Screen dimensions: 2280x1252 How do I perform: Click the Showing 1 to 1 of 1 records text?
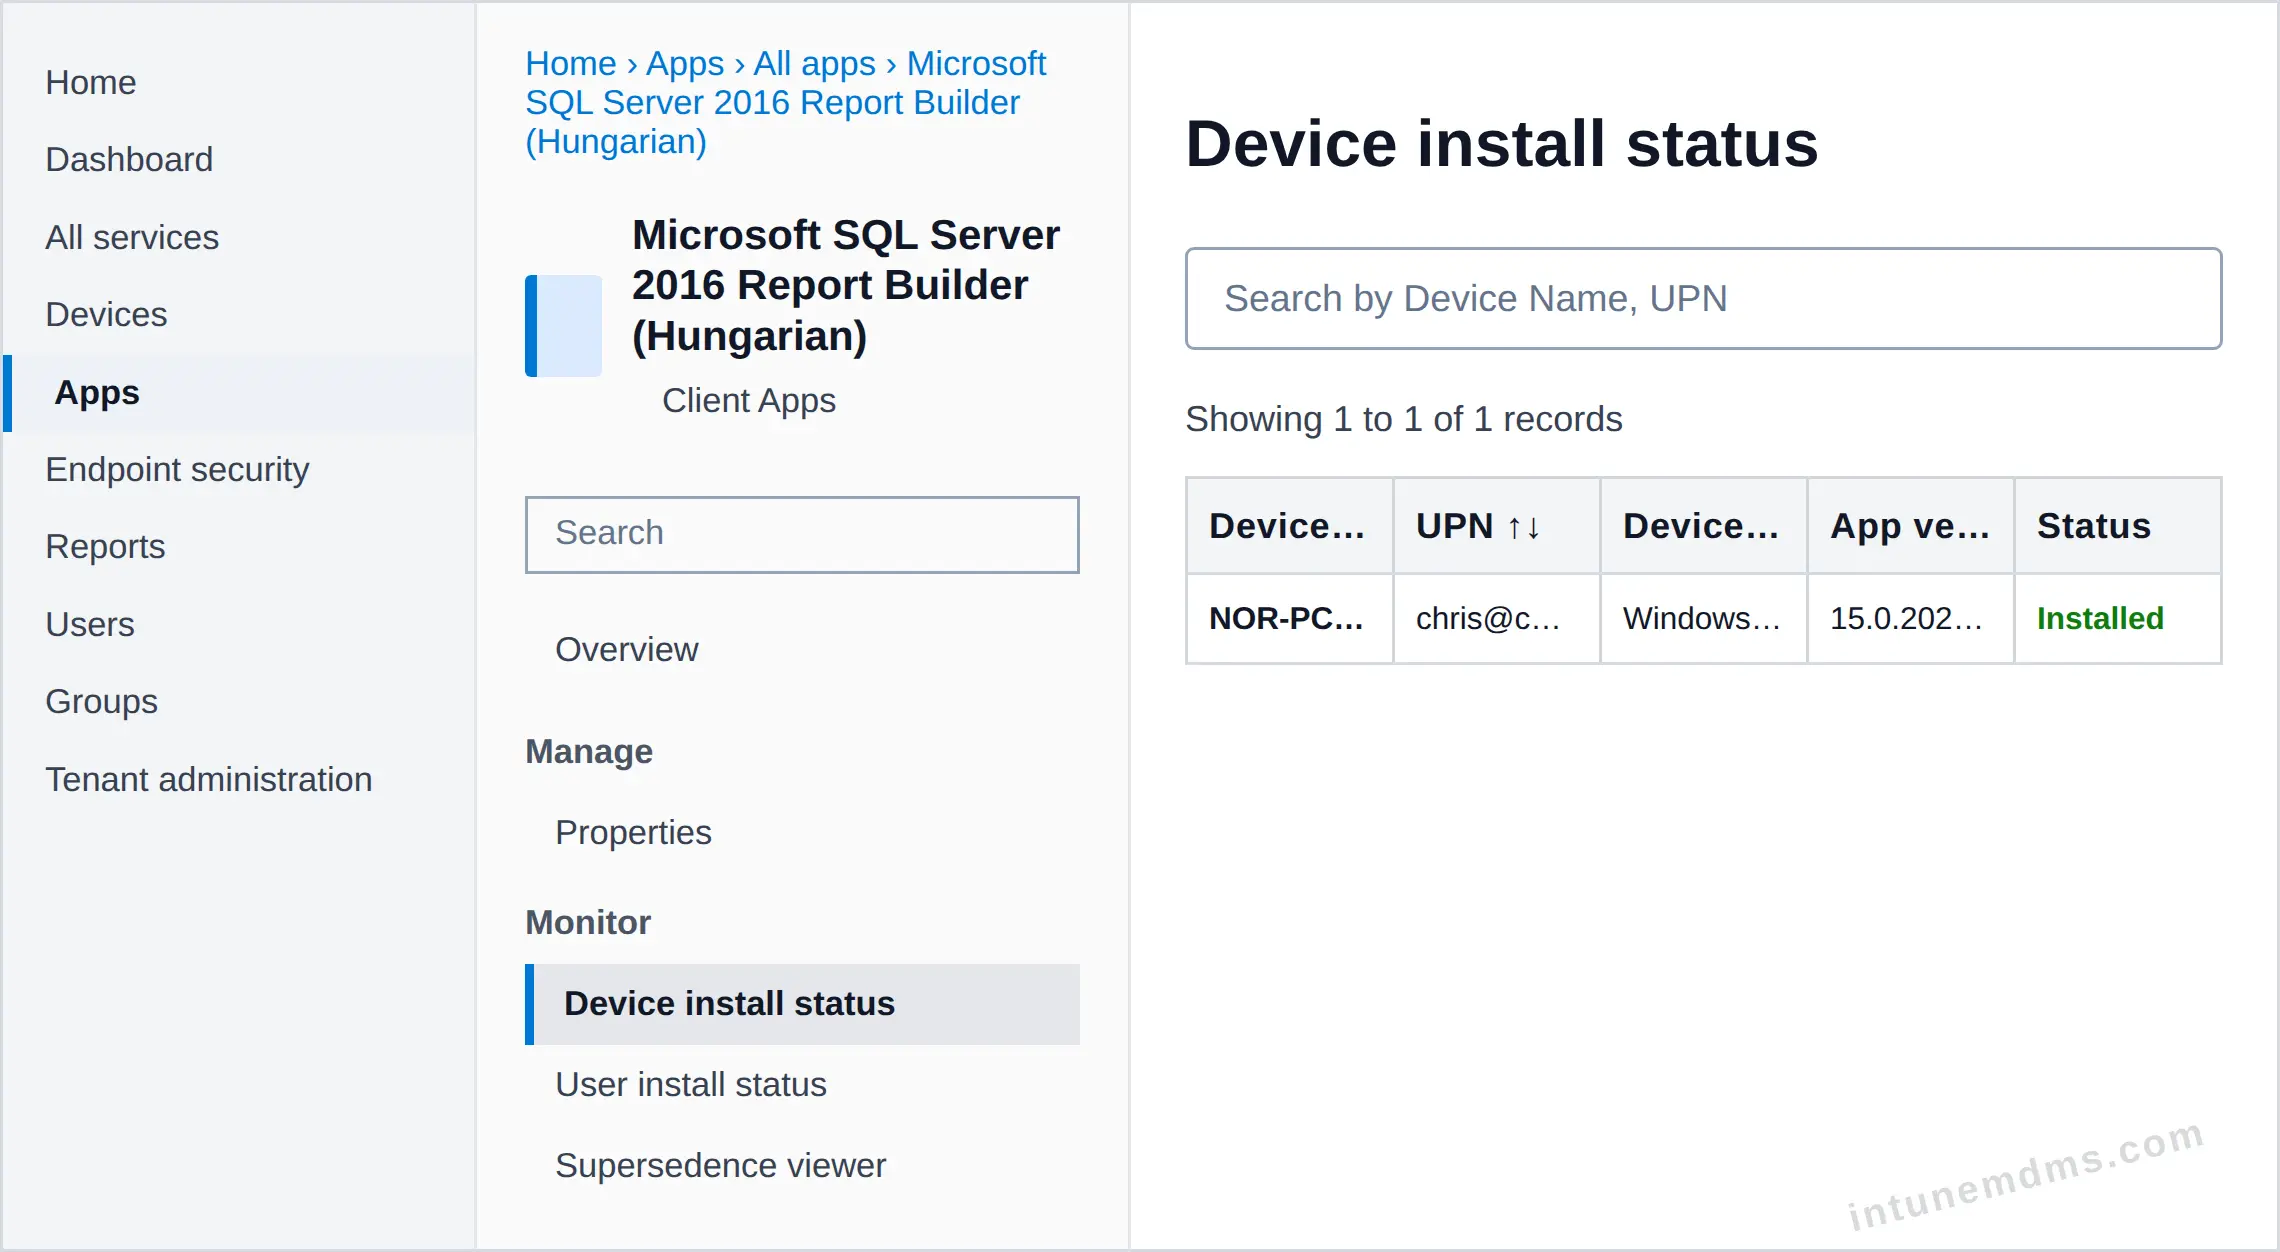[x=1404, y=418]
